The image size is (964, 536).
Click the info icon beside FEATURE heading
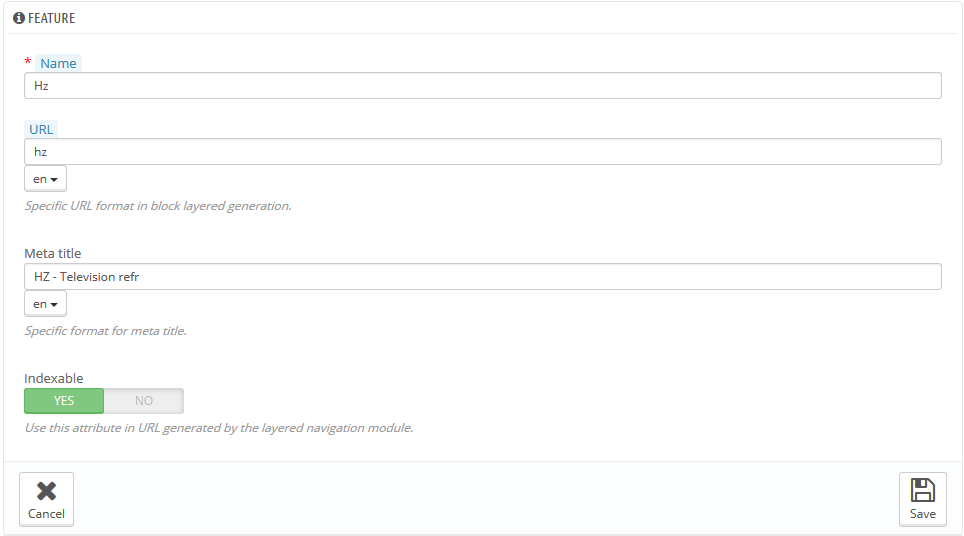pyautogui.click(x=18, y=18)
